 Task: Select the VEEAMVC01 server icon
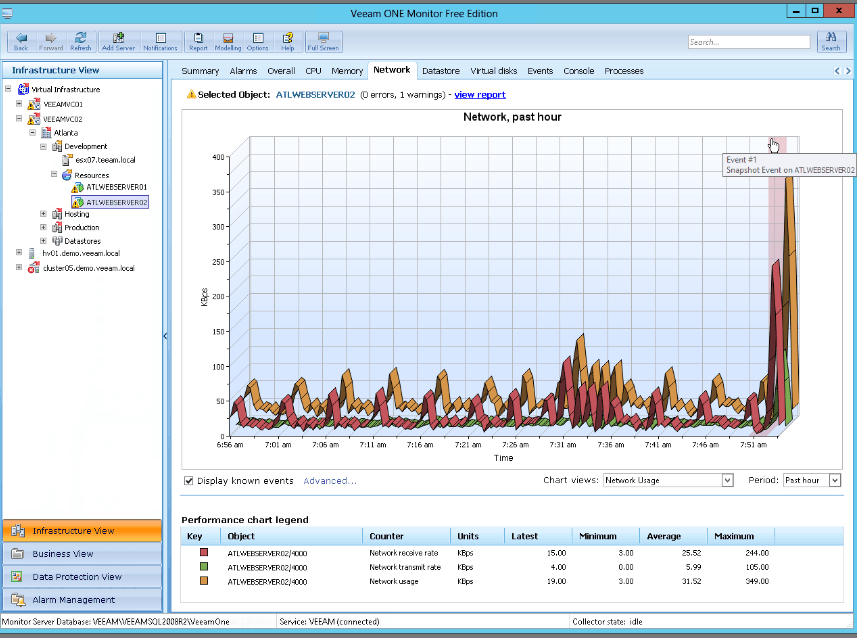[x=34, y=104]
